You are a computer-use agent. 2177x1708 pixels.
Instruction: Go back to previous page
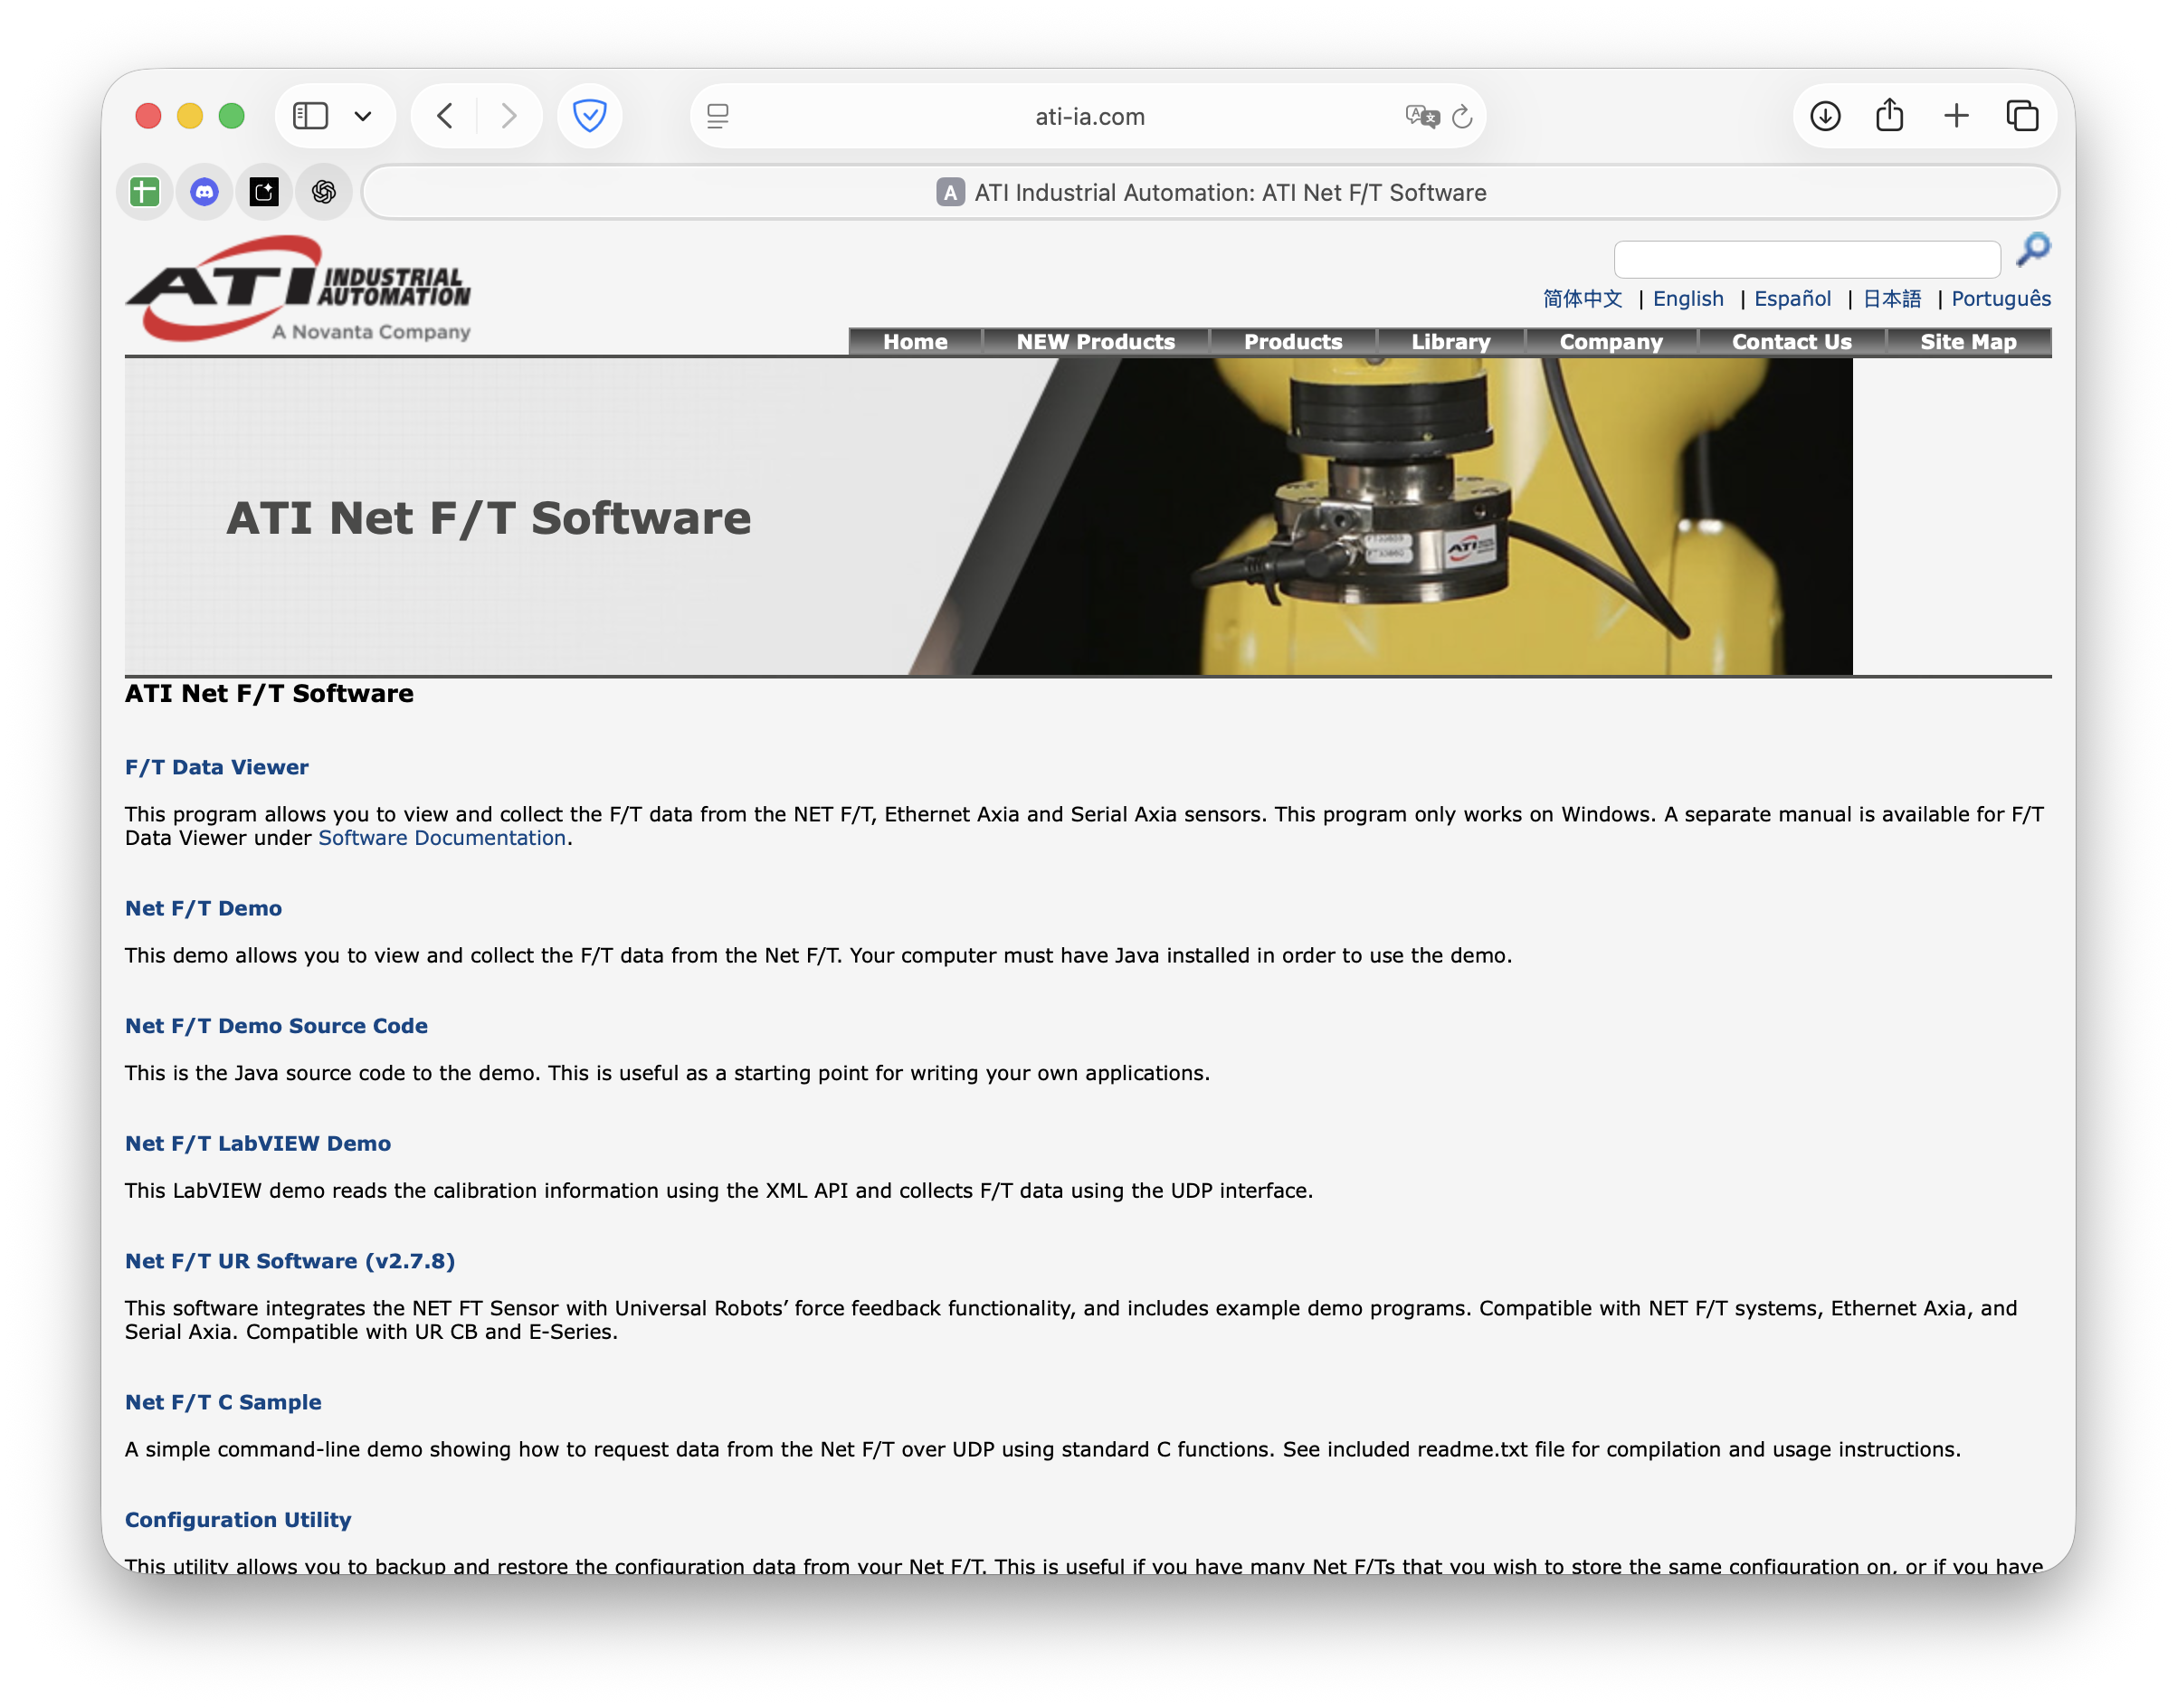click(445, 116)
